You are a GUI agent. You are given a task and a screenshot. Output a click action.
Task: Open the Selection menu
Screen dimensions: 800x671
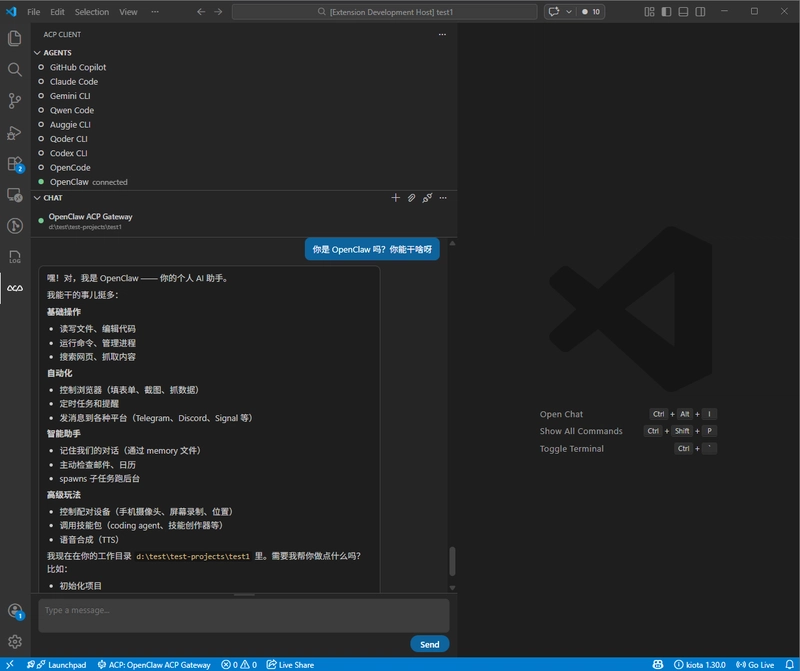pos(92,13)
